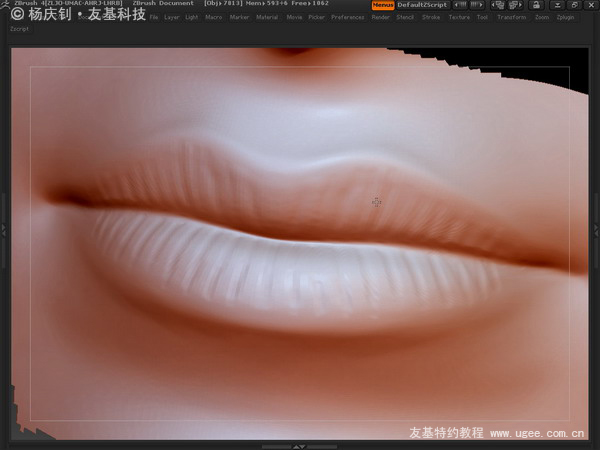Open the Tool palette menu
The width and height of the screenshot is (600, 450).
tap(482, 17)
